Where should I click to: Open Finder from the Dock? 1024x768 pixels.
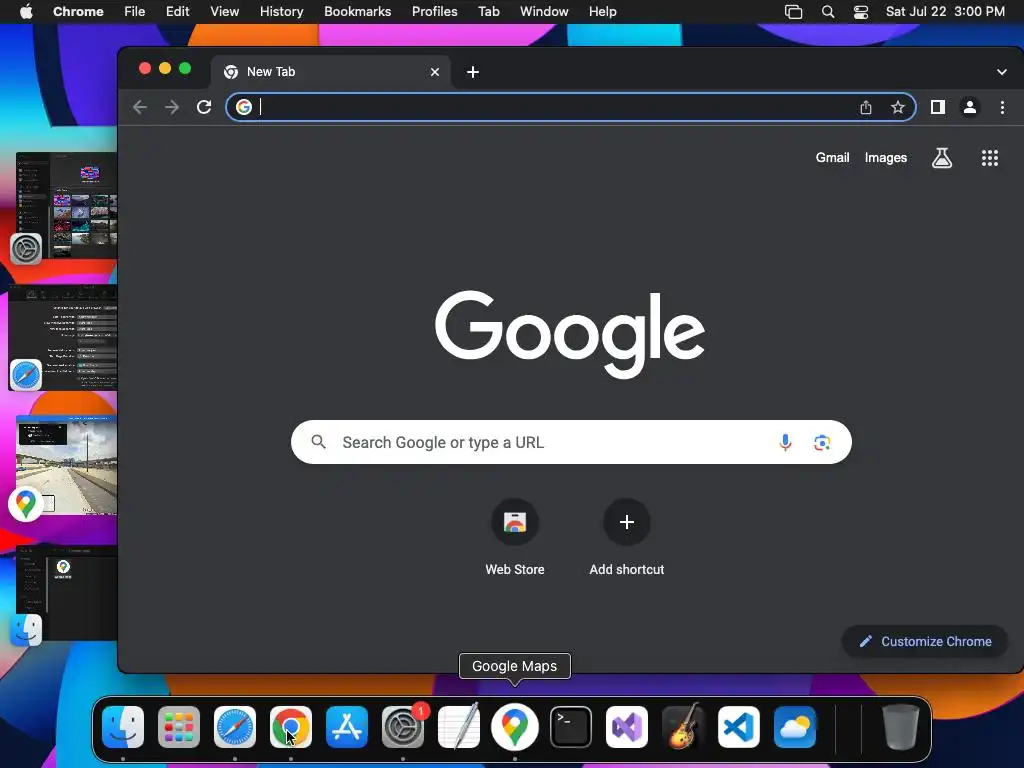pyautogui.click(x=123, y=727)
